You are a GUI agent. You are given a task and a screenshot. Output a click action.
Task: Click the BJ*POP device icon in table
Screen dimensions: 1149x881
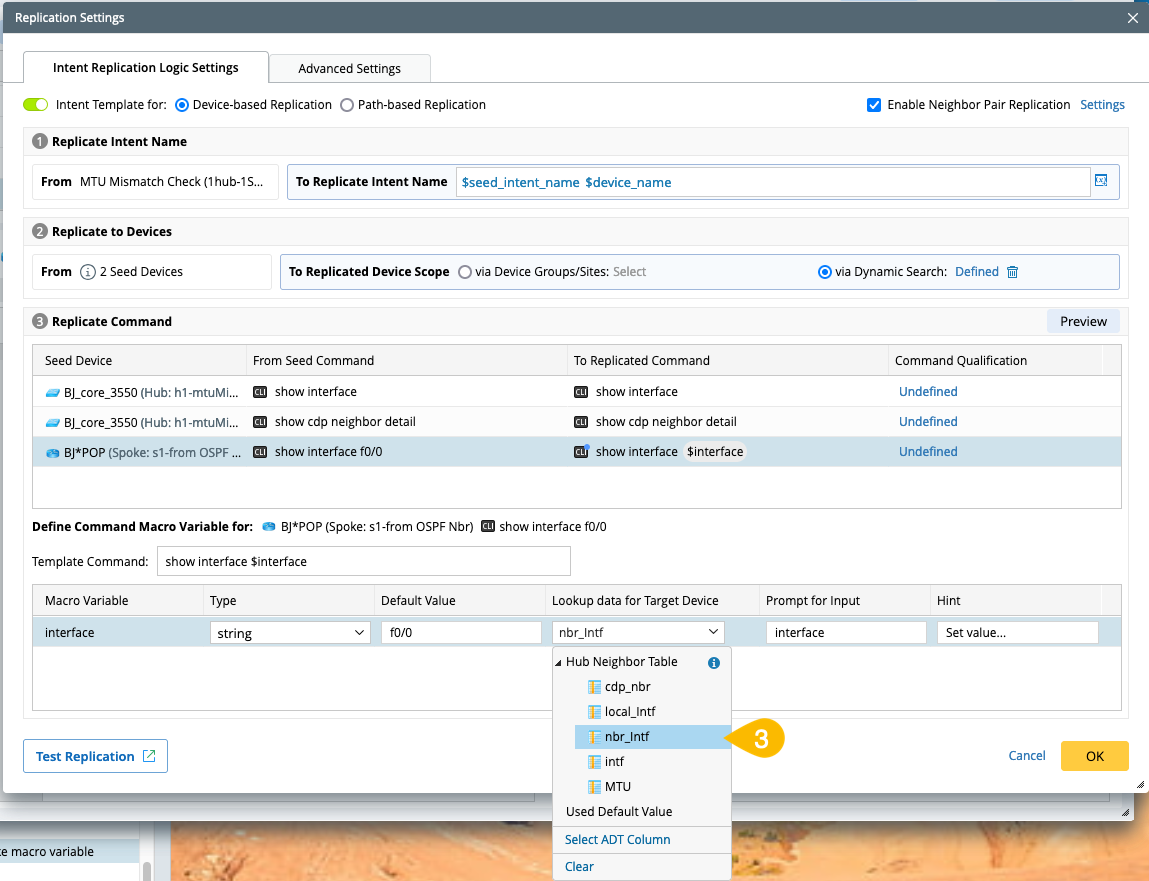(53, 453)
